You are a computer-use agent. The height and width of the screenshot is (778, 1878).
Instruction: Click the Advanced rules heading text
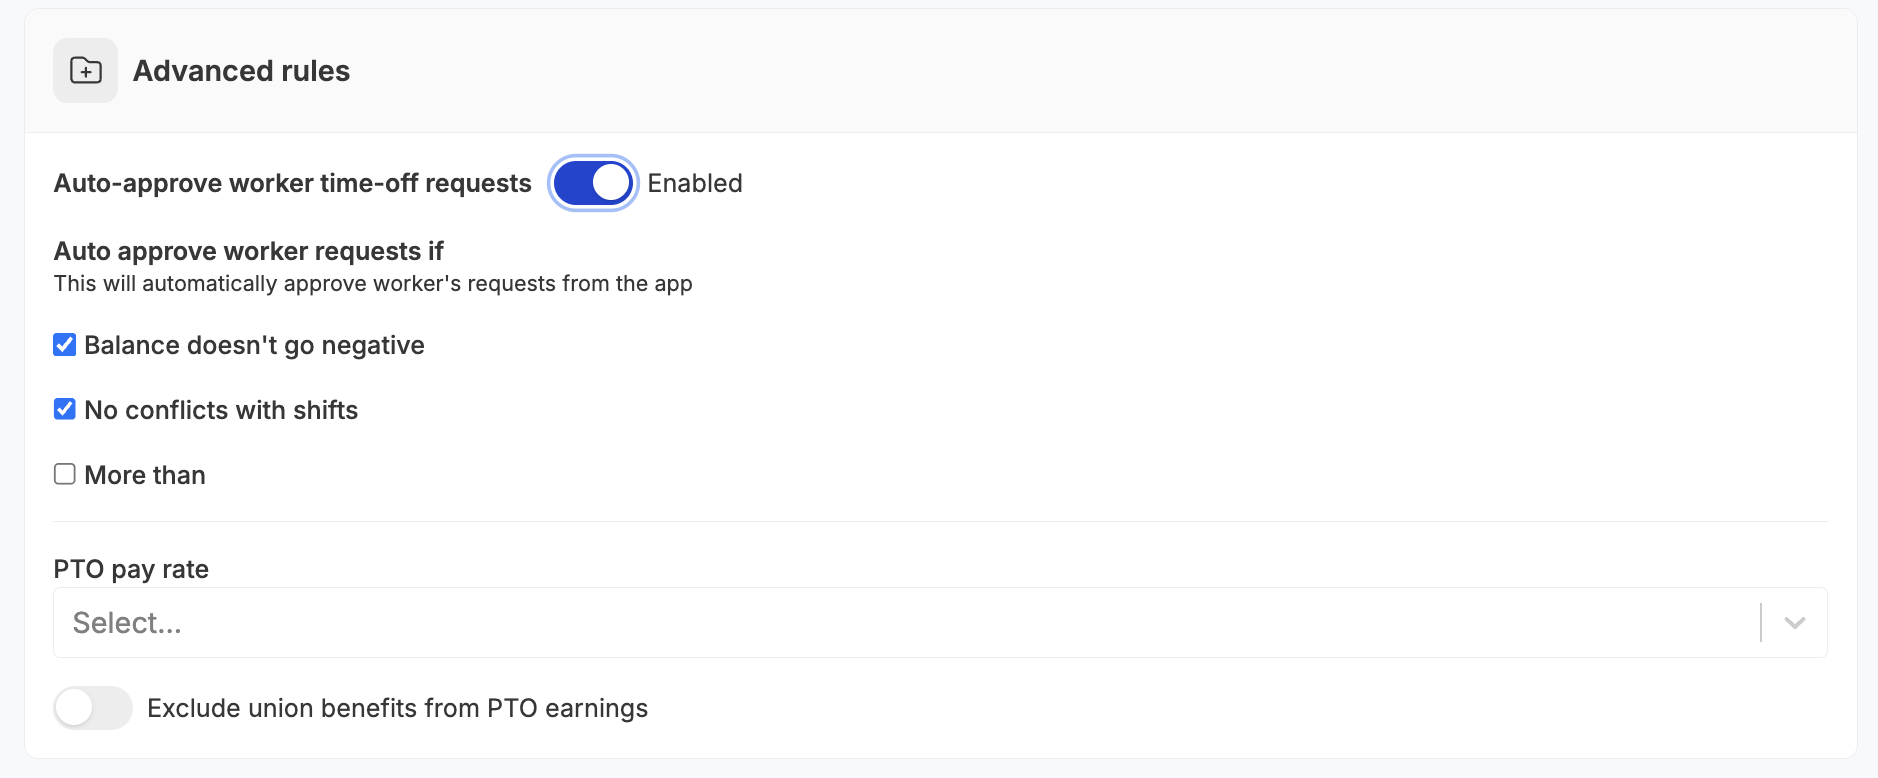(241, 71)
